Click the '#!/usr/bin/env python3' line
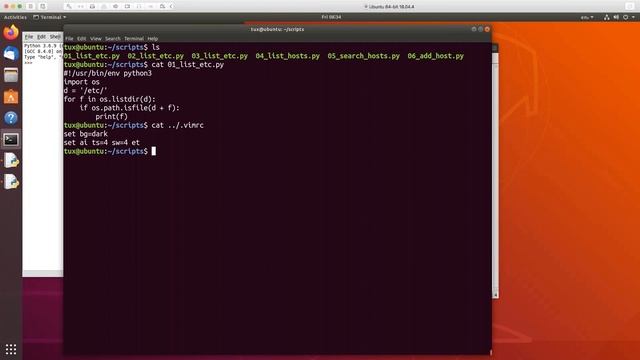This screenshot has height=360, width=640. pos(108,73)
